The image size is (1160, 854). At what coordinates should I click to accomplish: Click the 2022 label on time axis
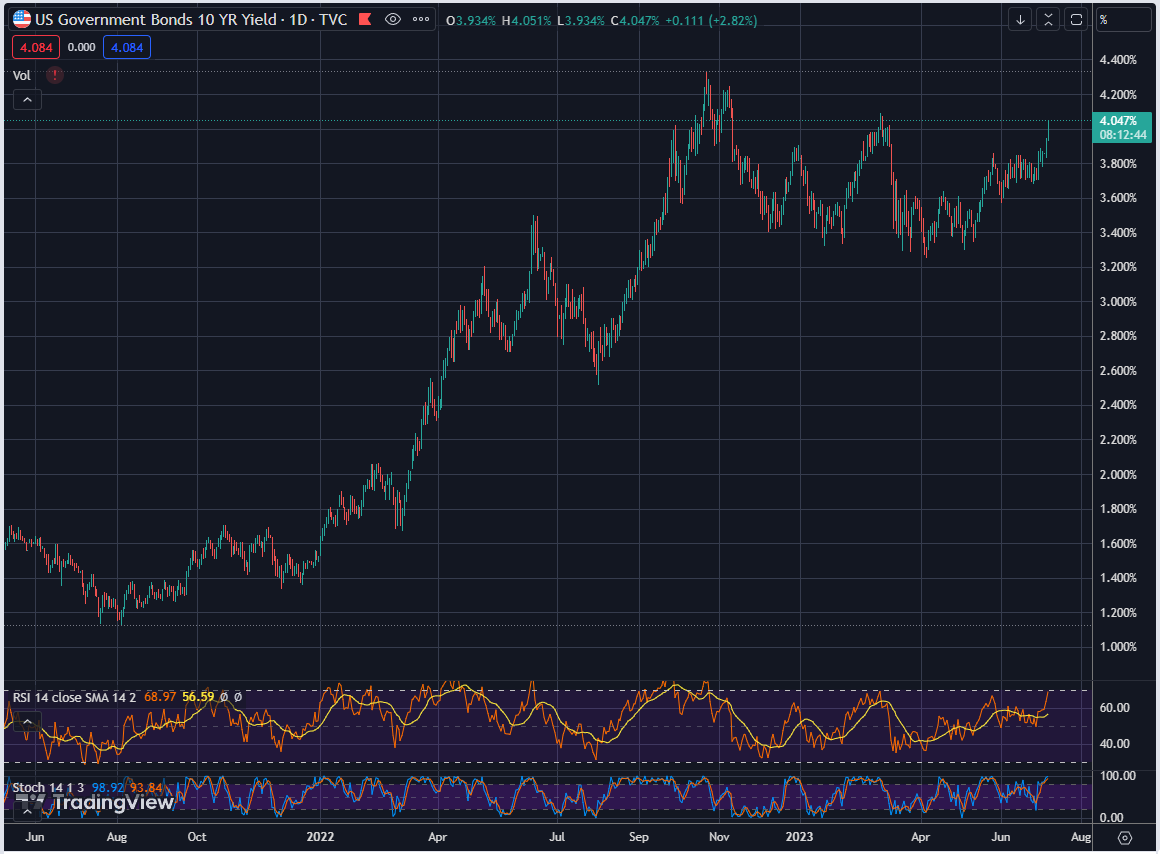point(320,837)
